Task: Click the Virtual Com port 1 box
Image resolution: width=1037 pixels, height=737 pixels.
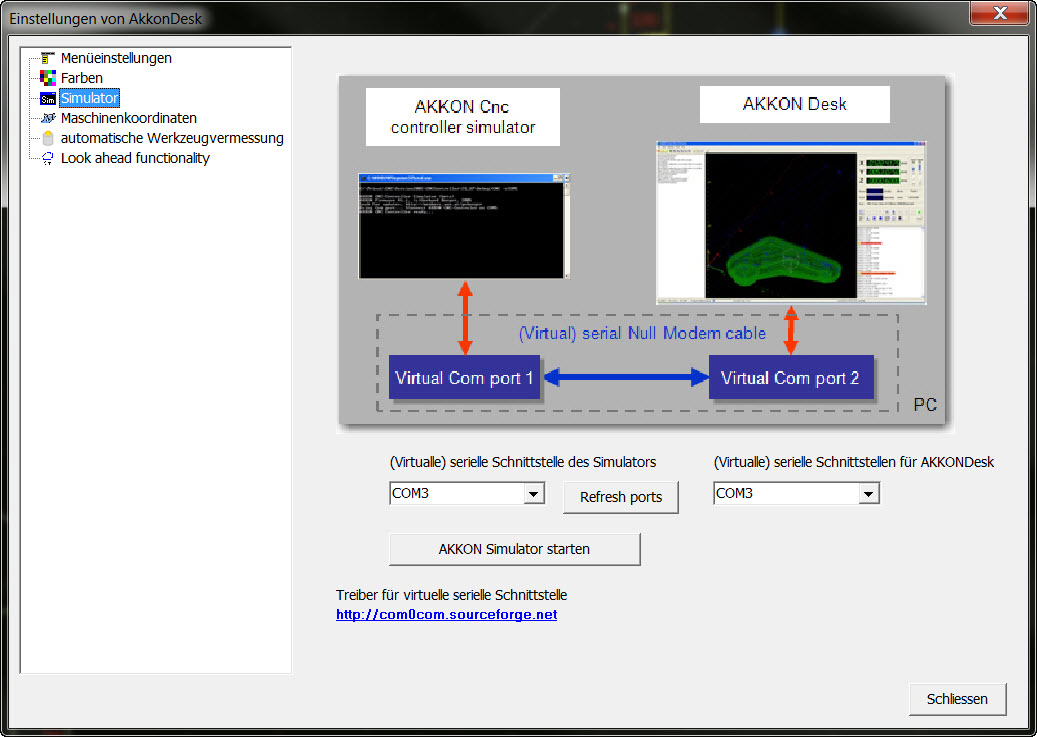Action: 464,378
